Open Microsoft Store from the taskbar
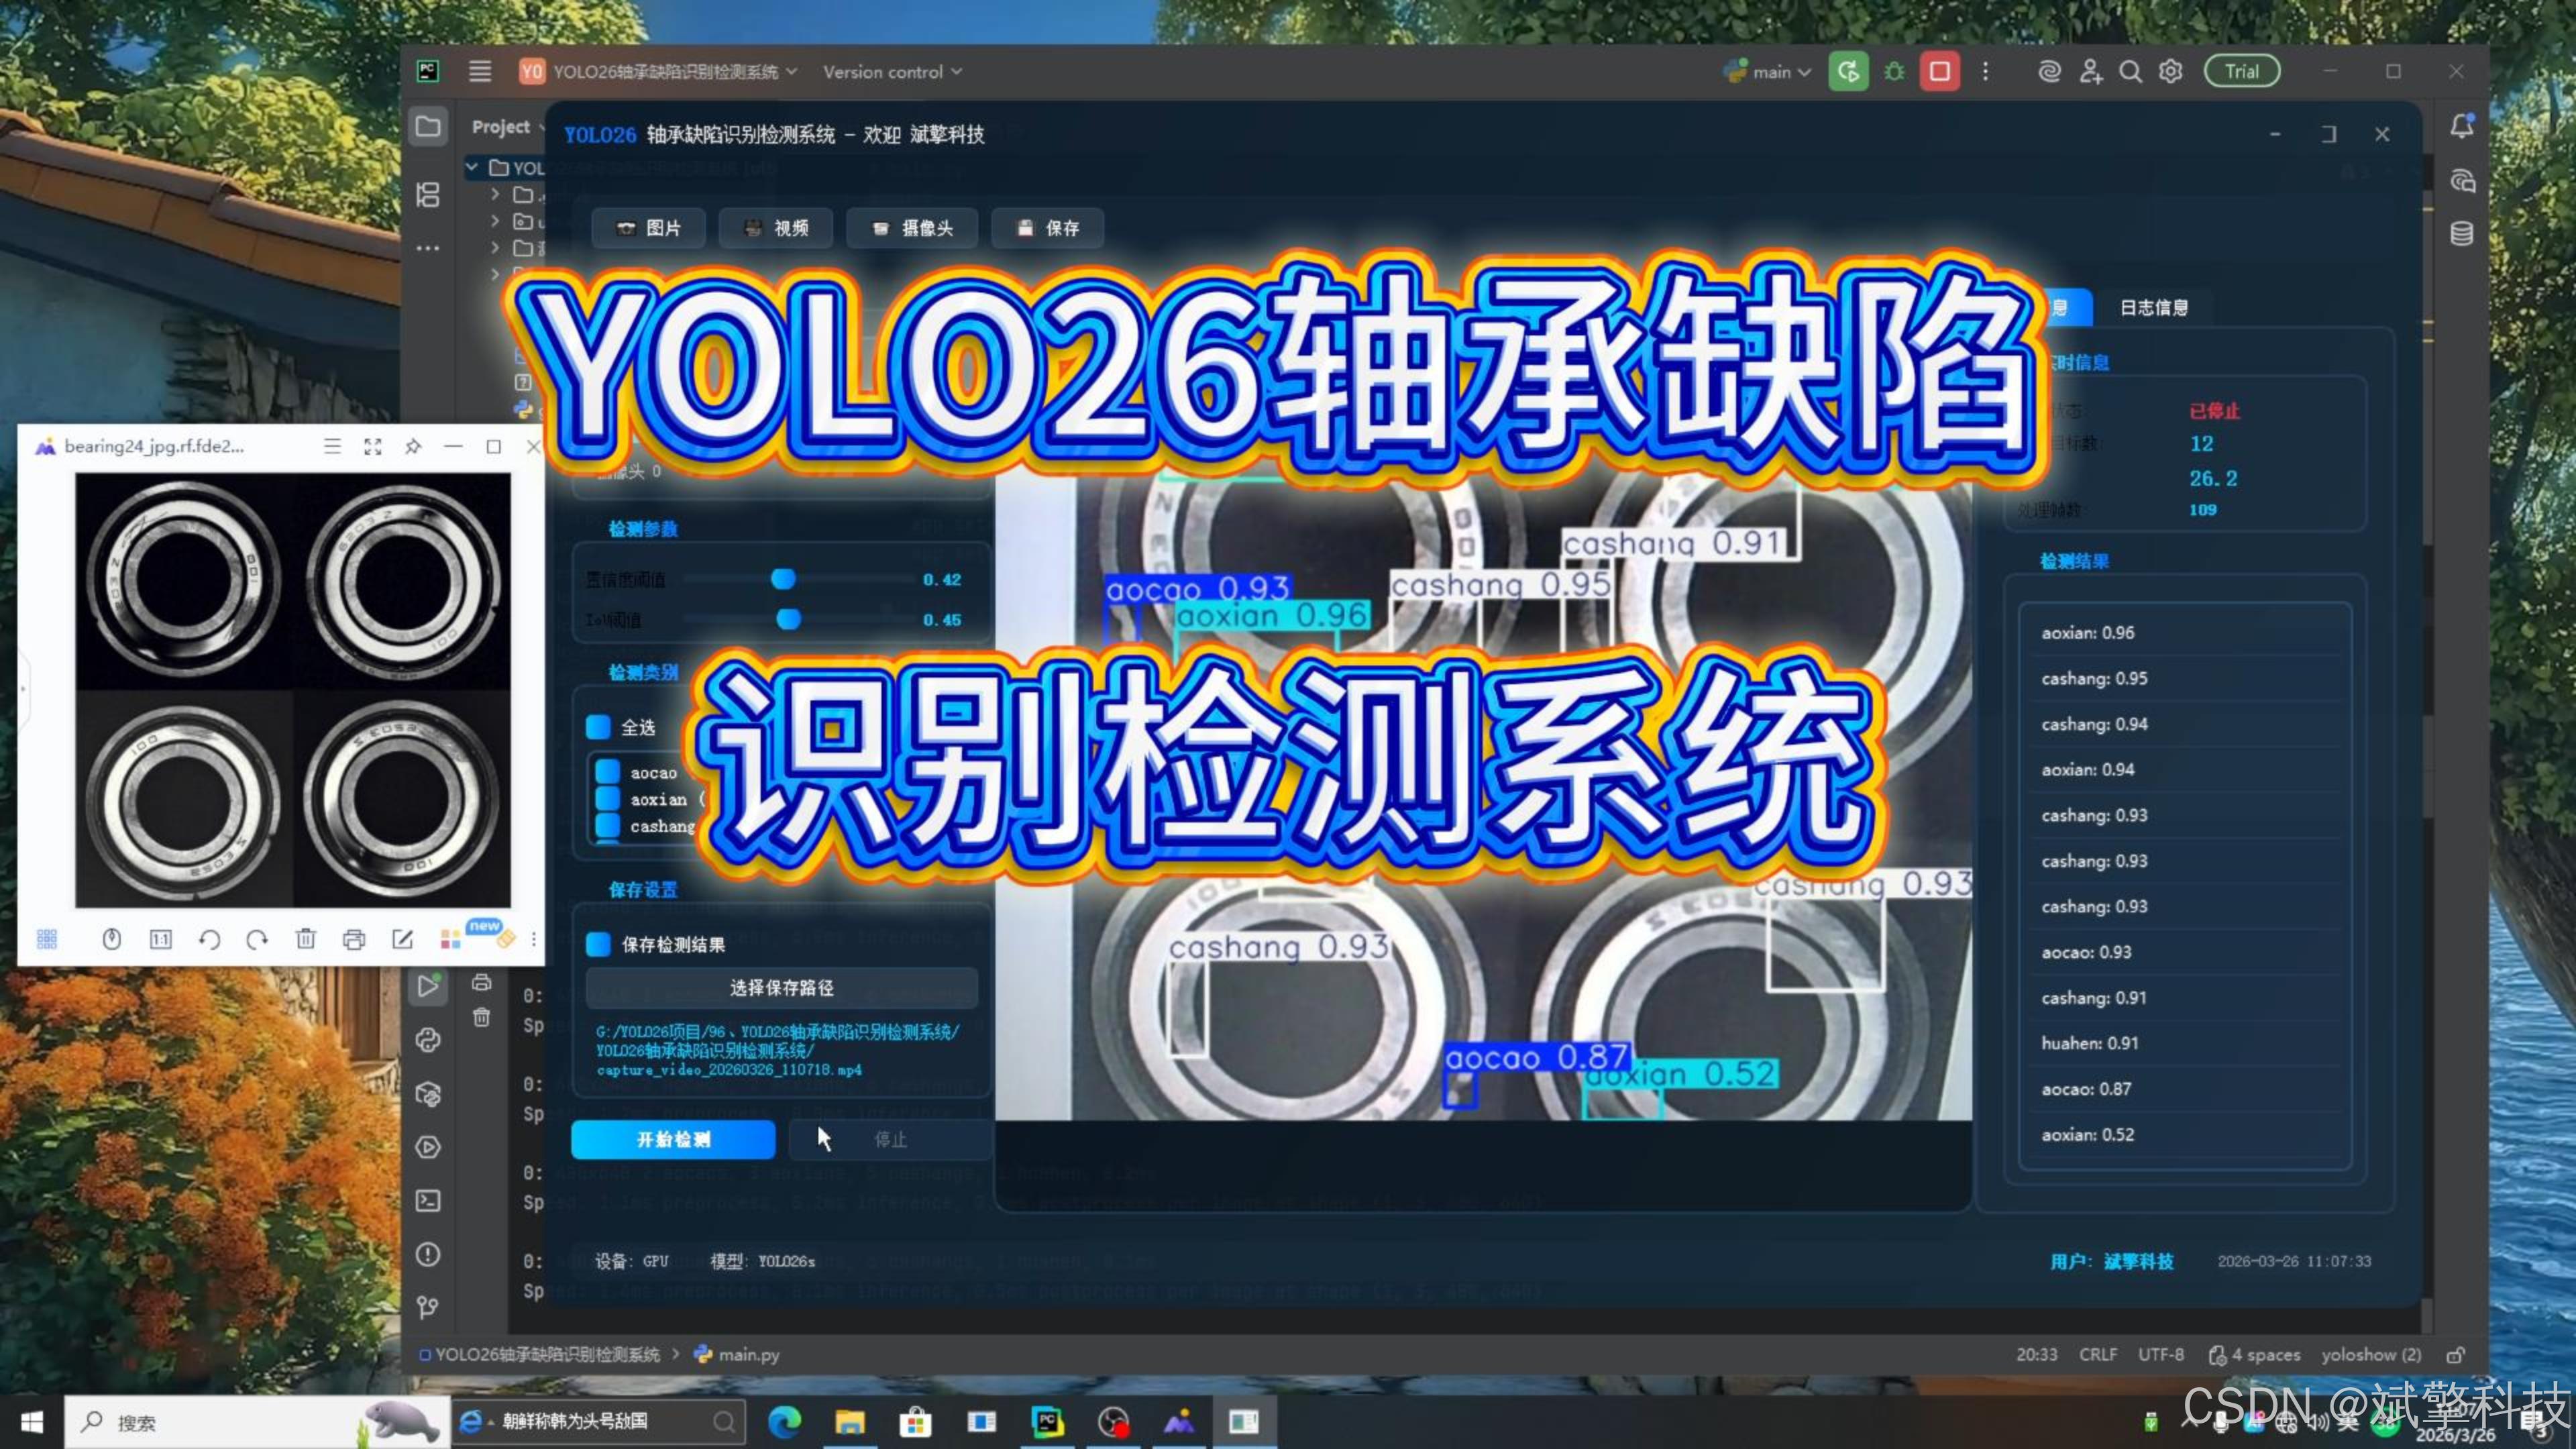2576x1449 pixels. (915, 1421)
